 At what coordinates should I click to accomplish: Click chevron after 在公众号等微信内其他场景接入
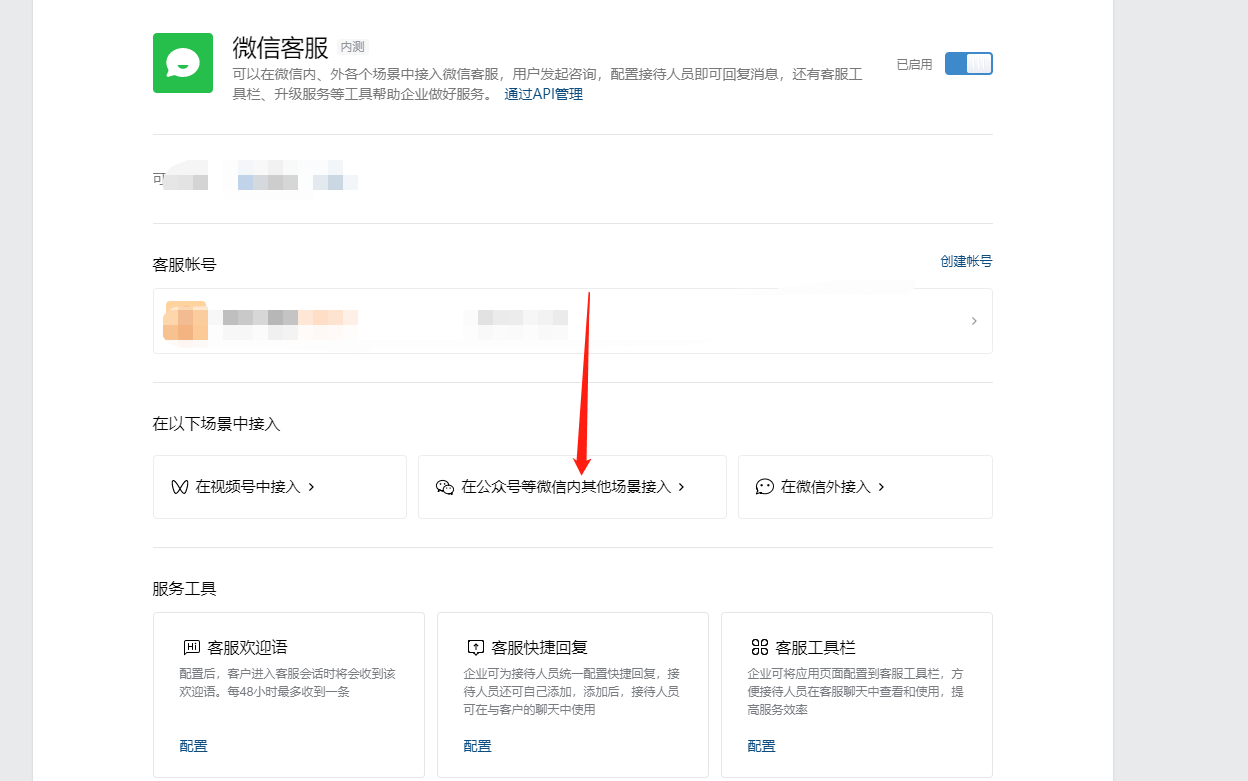(682, 487)
